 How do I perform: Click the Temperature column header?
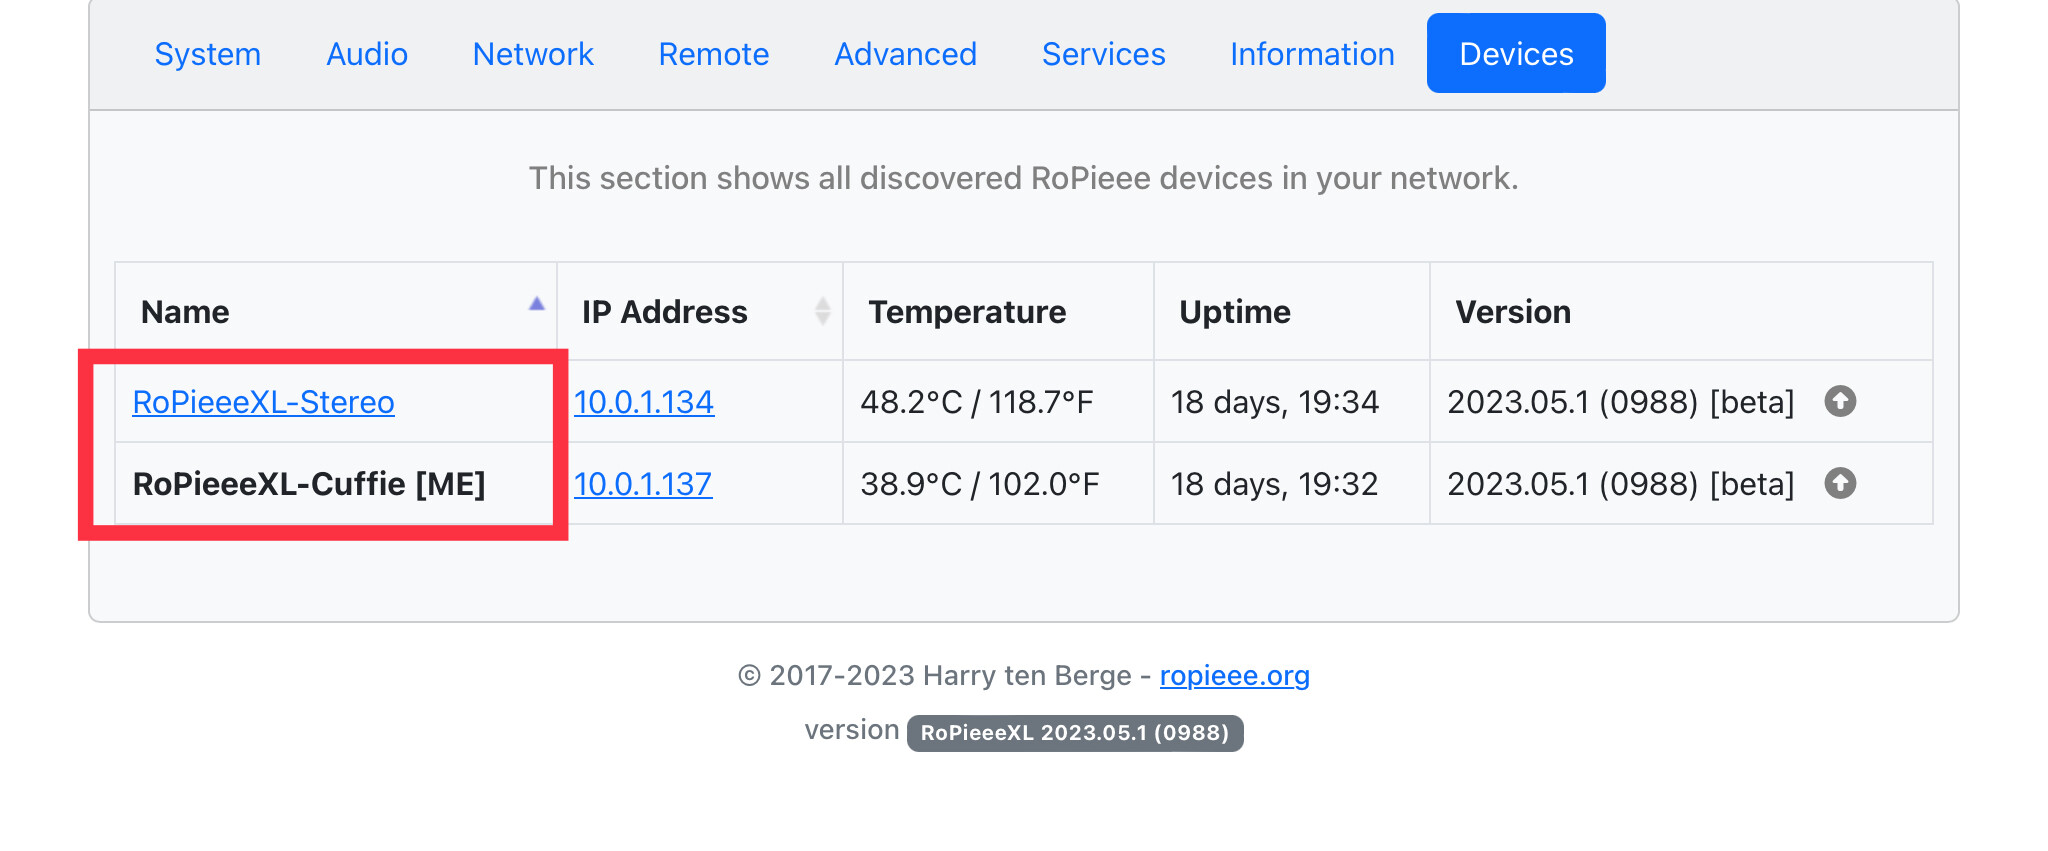click(x=967, y=312)
